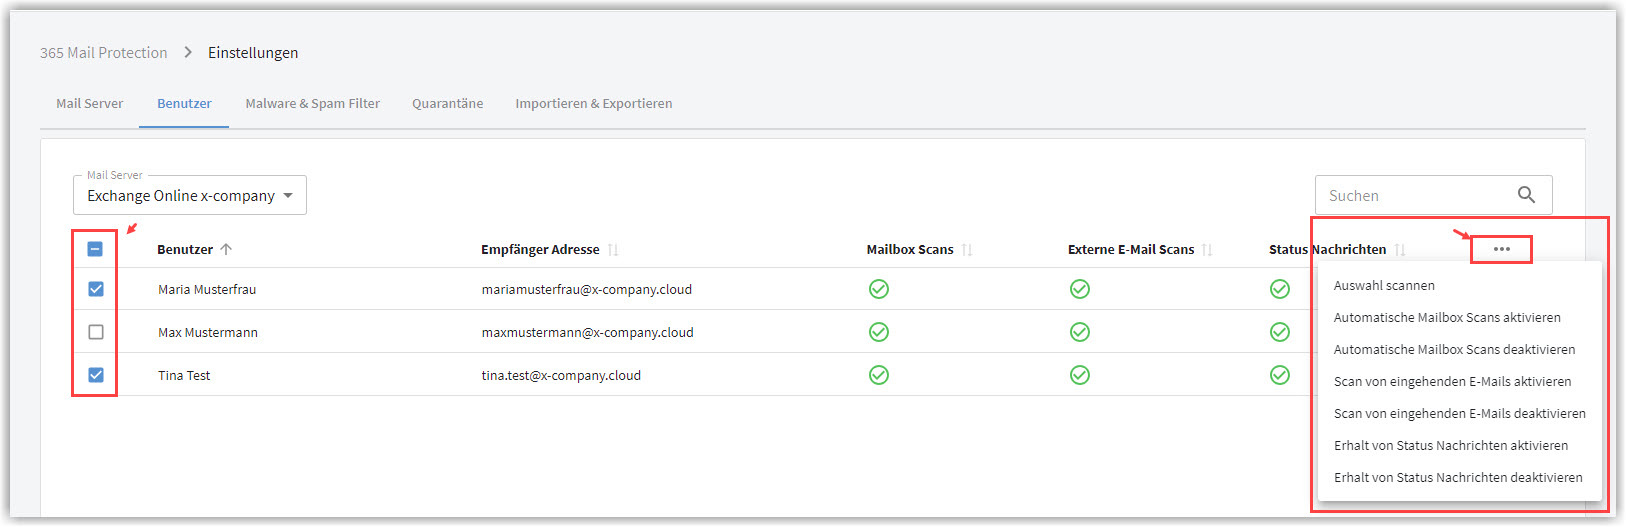Select the Benutzer tab
The height and width of the screenshot is (527, 1626).
click(184, 103)
